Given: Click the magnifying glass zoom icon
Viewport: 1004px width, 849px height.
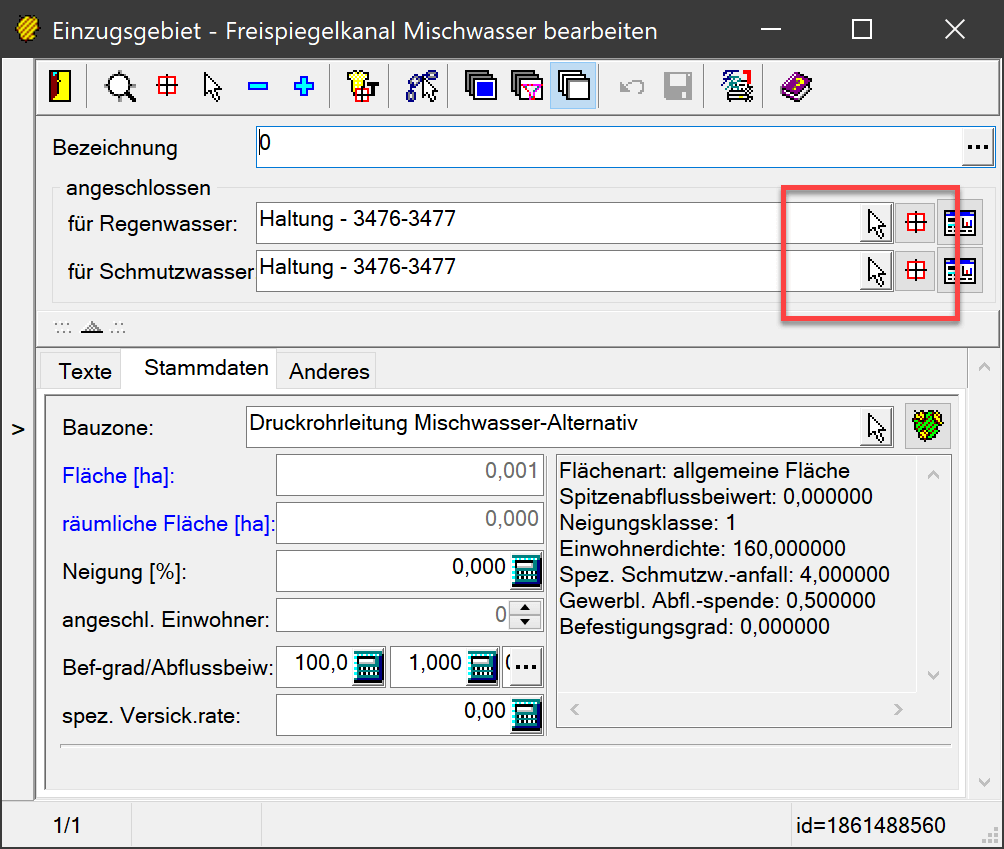Looking at the screenshot, I should (x=121, y=87).
